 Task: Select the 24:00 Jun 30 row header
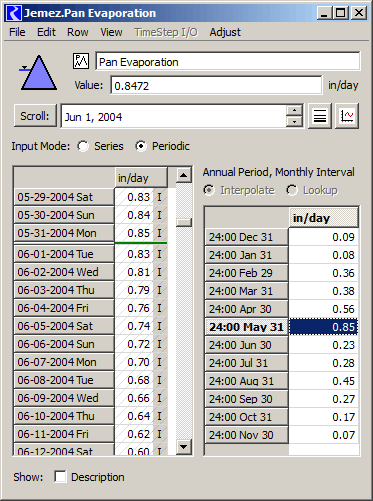[x=246, y=345]
